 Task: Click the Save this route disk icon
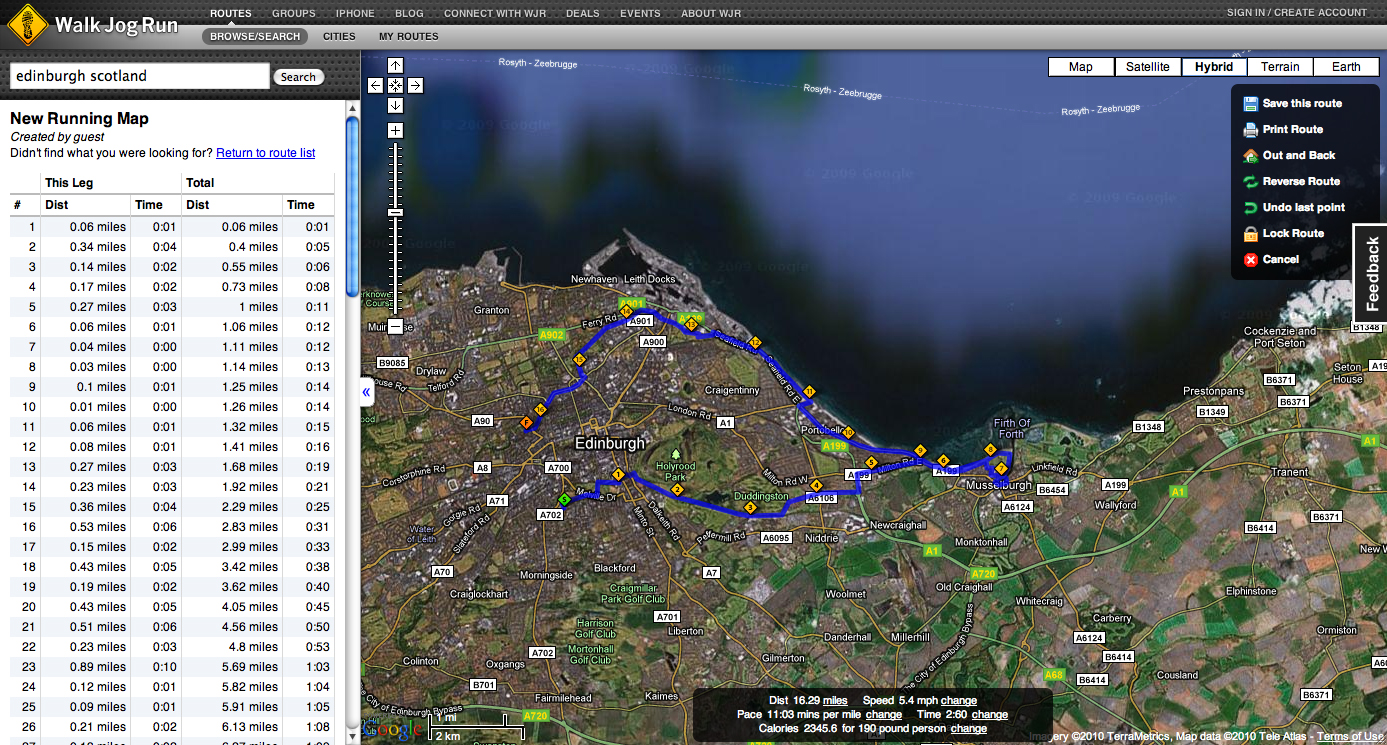(1250, 104)
